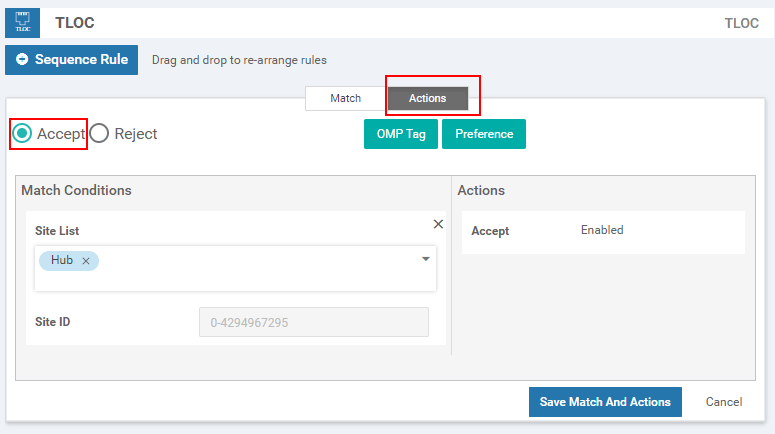Screen dimensions: 775x434
Task: Click the TLOC label at top right
Action: click(741, 23)
